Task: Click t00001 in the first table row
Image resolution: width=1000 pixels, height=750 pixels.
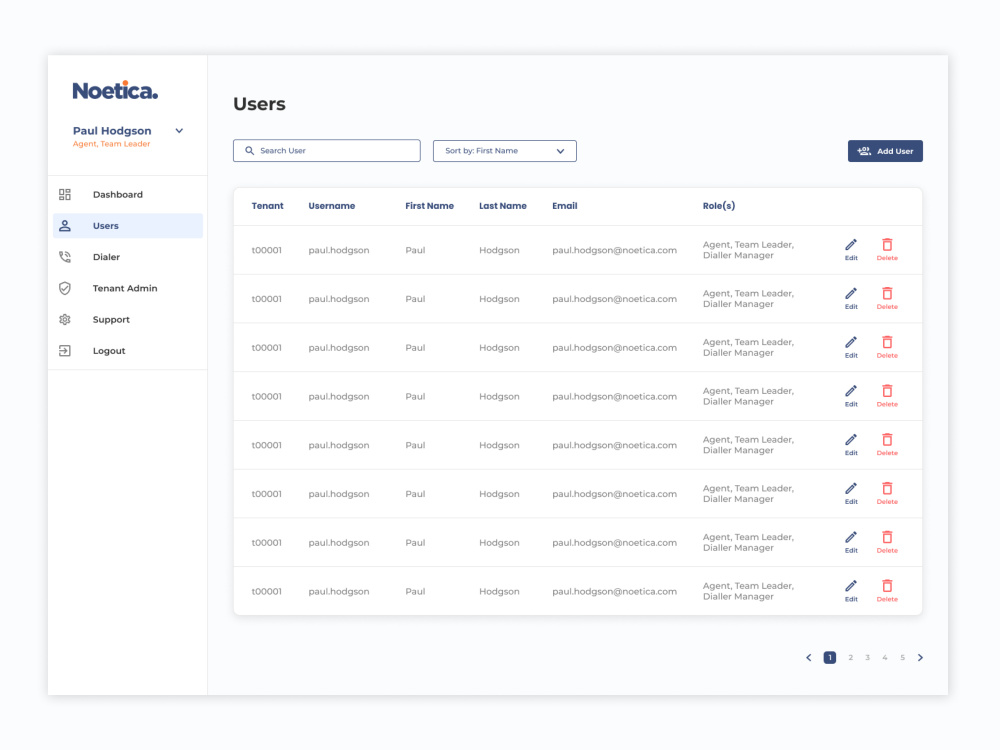Action: (x=267, y=250)
